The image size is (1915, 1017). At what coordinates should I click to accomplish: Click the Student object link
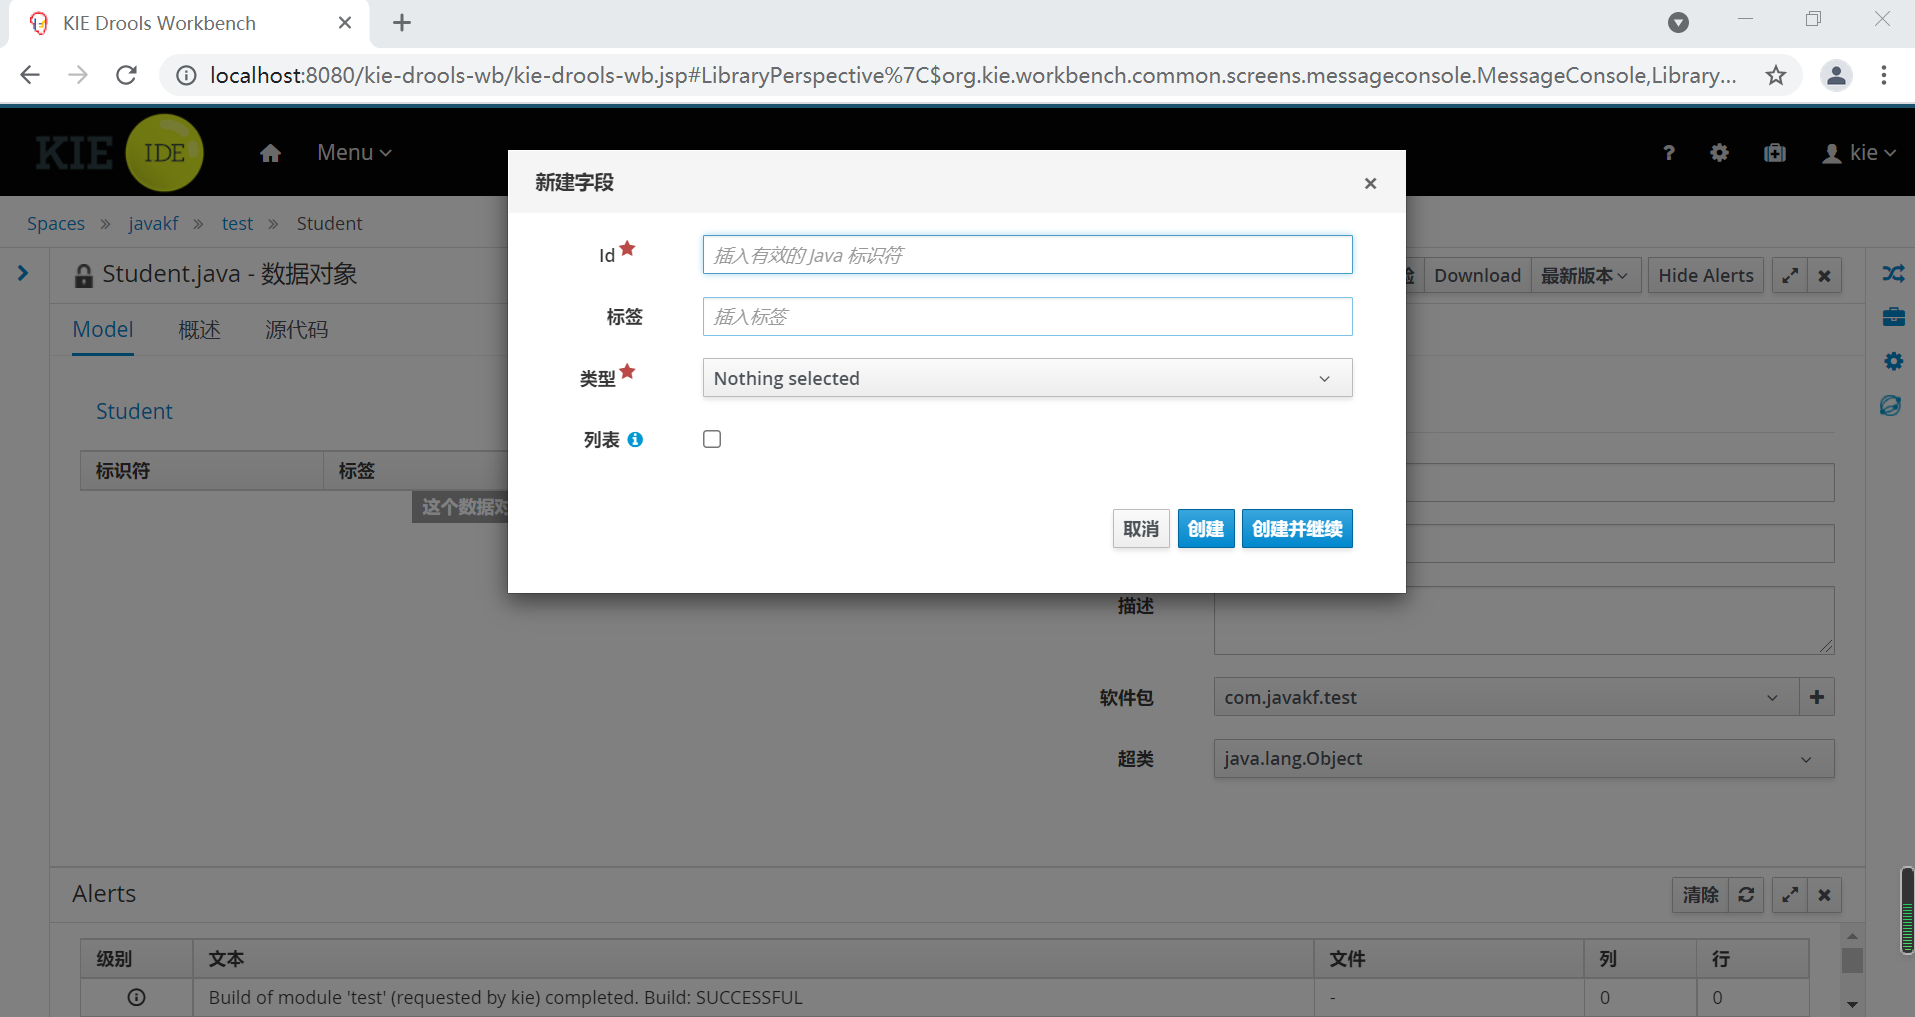[x=134, y=411]
